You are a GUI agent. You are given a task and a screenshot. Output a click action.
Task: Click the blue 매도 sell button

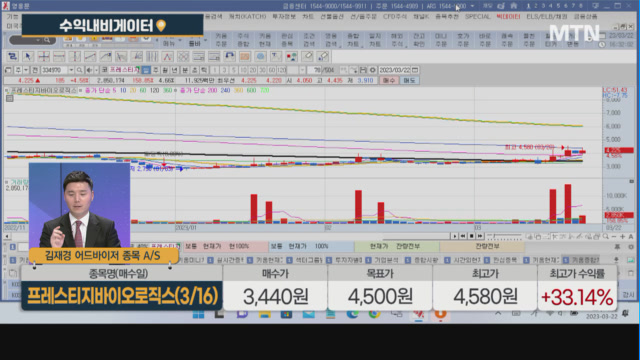click(409, 80)
